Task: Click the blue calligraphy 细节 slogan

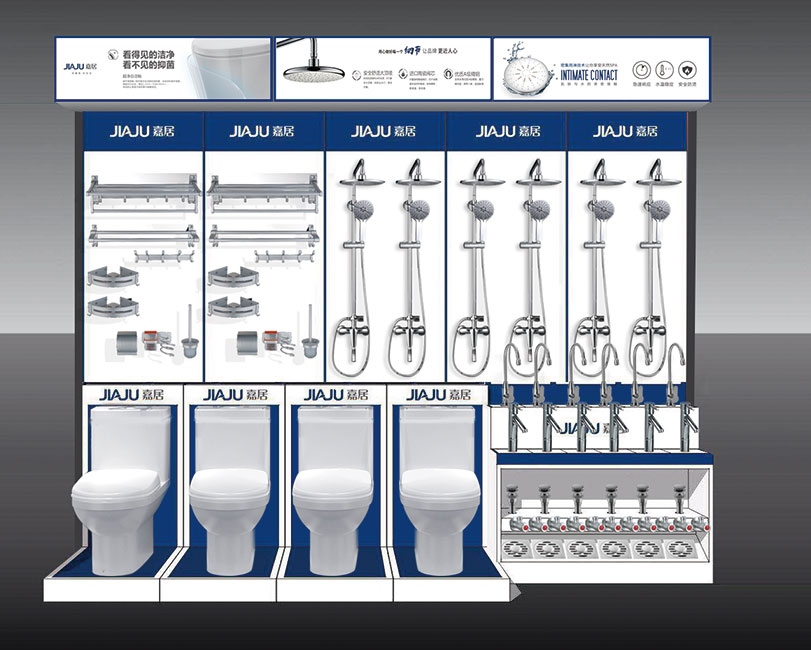Action: coord(412,51)
